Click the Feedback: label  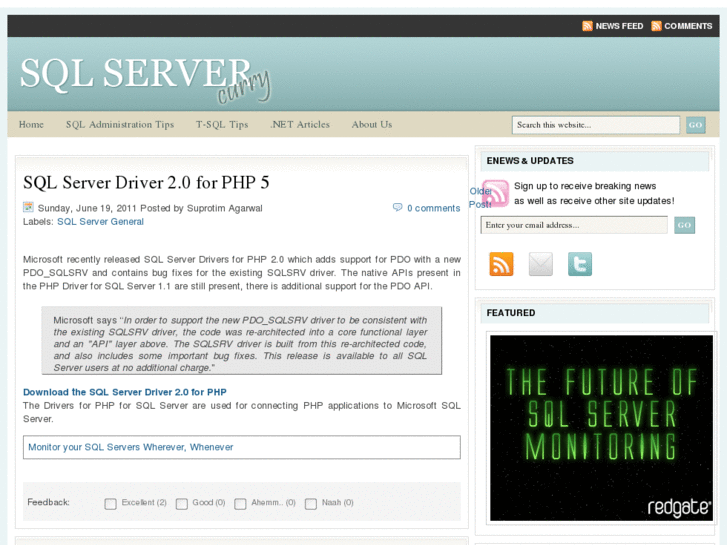48,502
